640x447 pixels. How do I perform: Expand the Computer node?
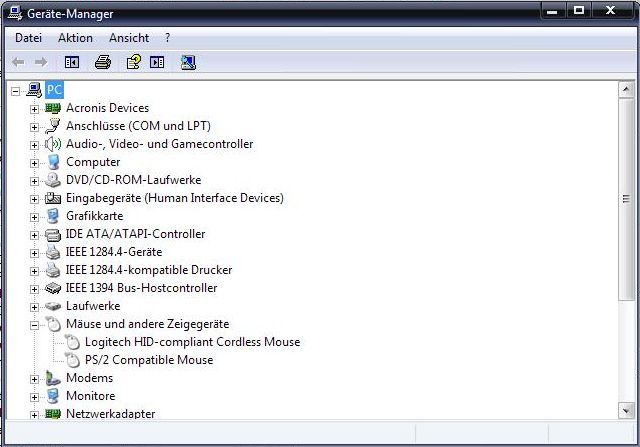tap(34, 163)
